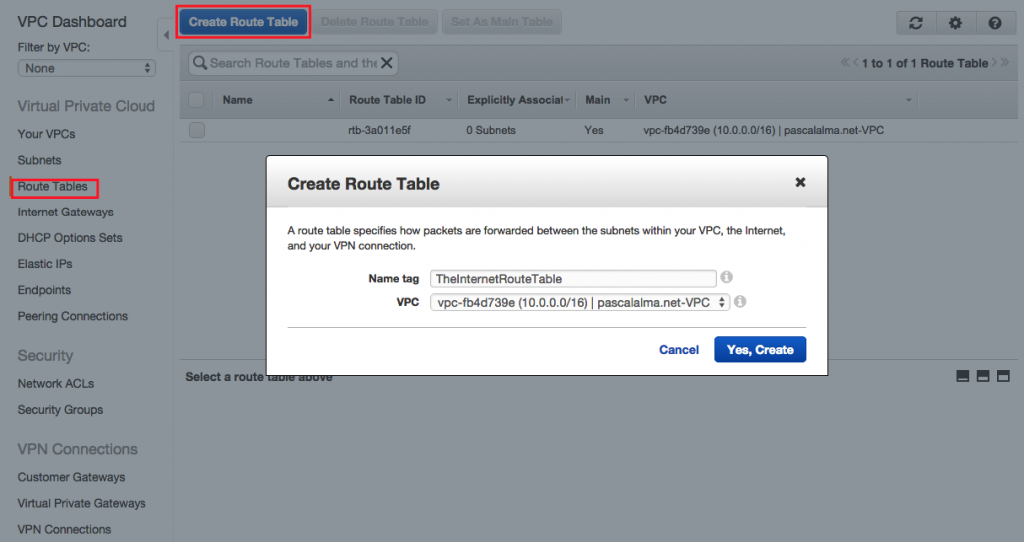Toggle the select-all checkbox in table header
The width and height of the screenshot is (1024, 542).
tap(196, 100)
